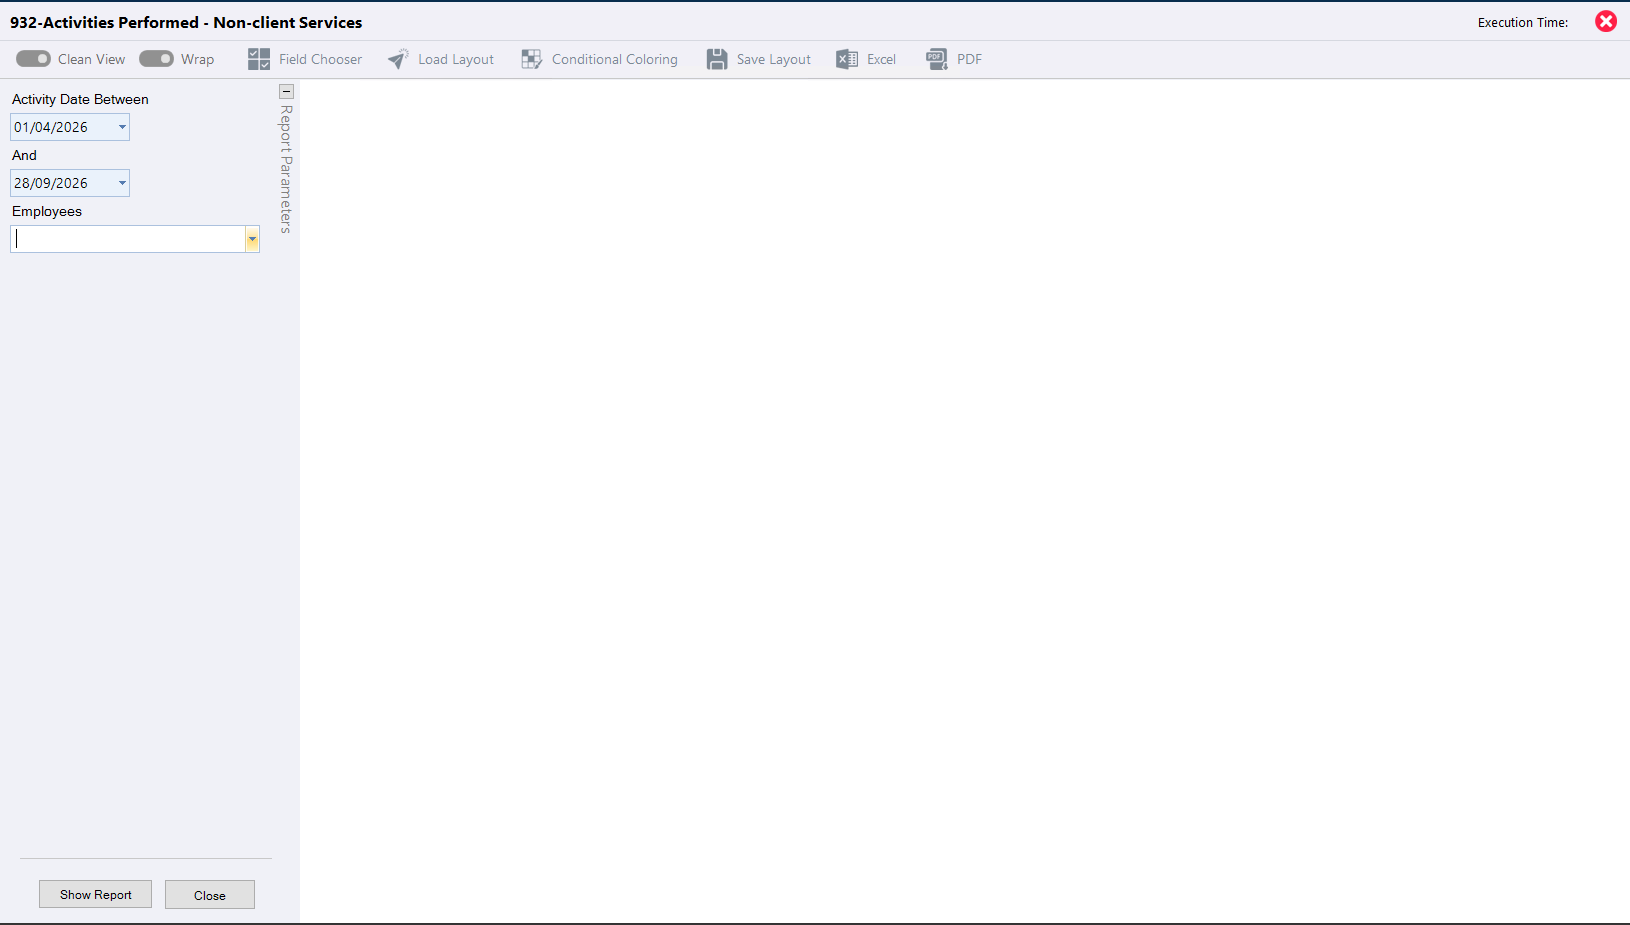Export report via the Excel icon
Screen dimensions: 1630x925
coord(847,59)
